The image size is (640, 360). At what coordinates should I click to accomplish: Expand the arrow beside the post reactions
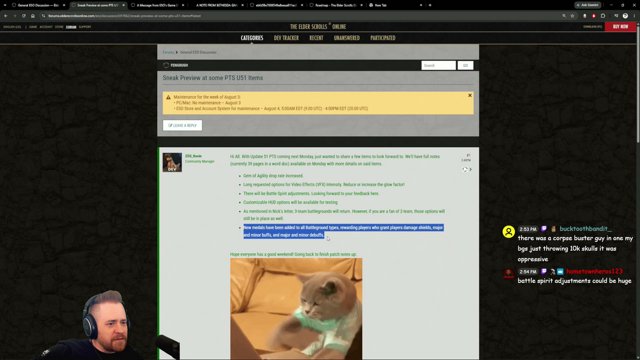[471, 169]
